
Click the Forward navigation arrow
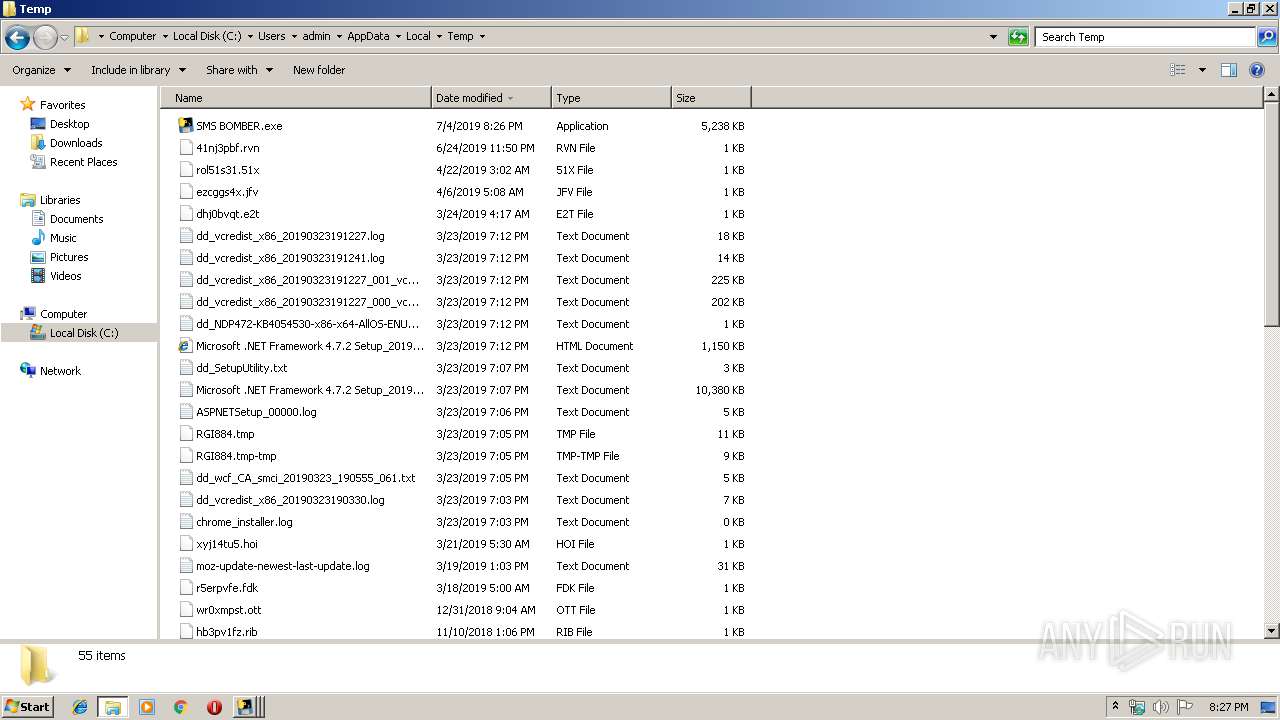[x=45, y=38]
